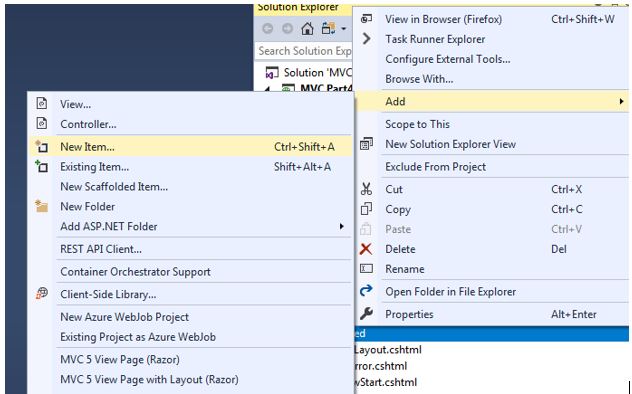Expand the Add ASP.NET Folder submenu arrow
Viewport: 632px width, 394px height.
point(341,226)
